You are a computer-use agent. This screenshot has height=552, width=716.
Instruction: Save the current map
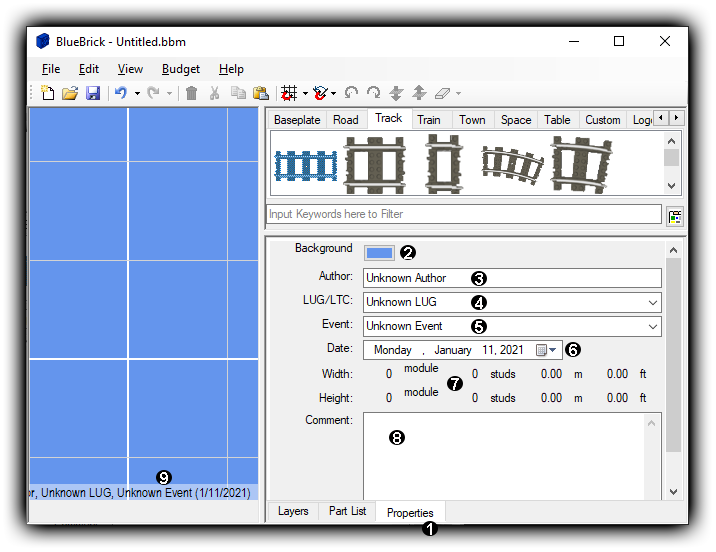tap(93, 93)
